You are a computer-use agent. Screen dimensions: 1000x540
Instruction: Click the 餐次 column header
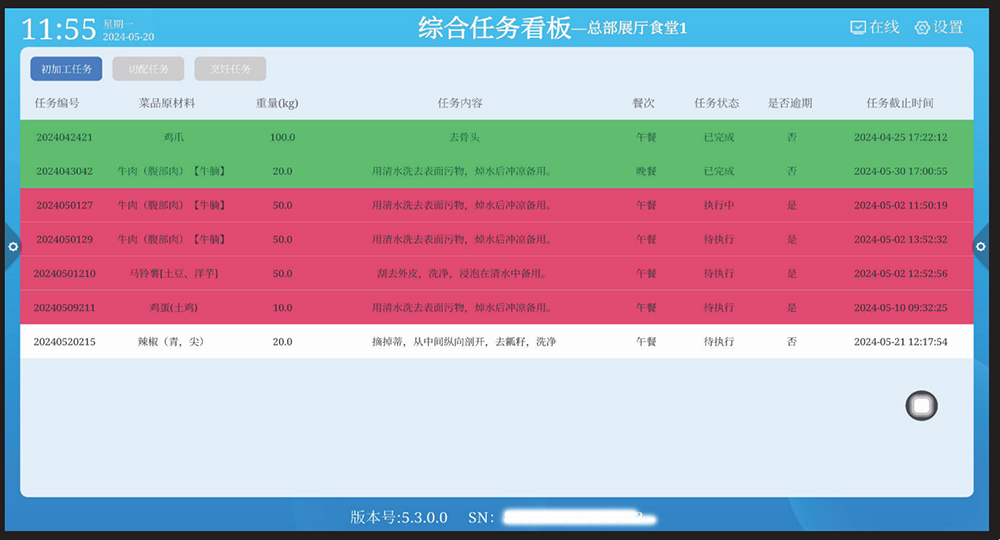(x=643, y=103)
